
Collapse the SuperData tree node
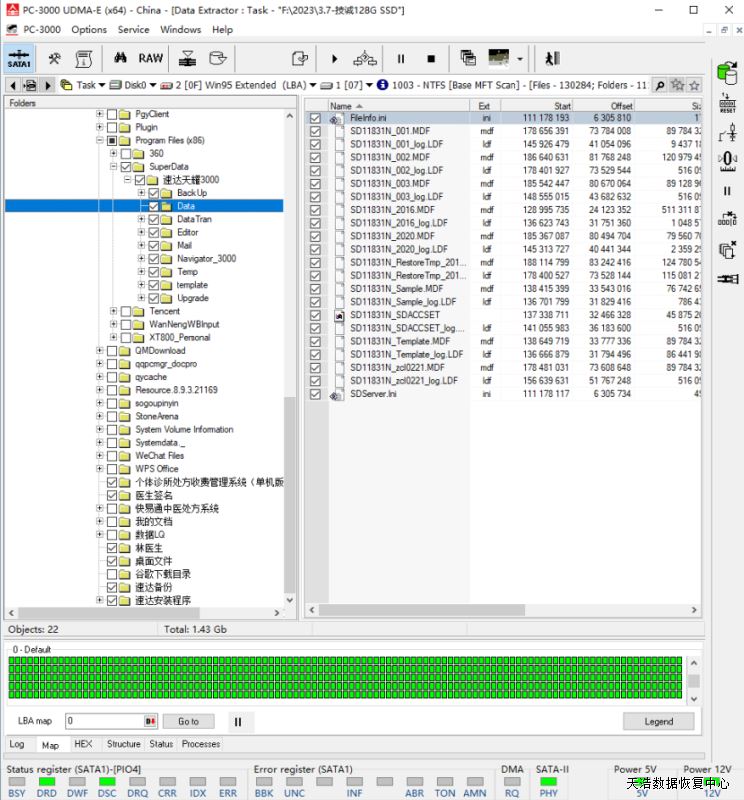click(x=114, y=167)
